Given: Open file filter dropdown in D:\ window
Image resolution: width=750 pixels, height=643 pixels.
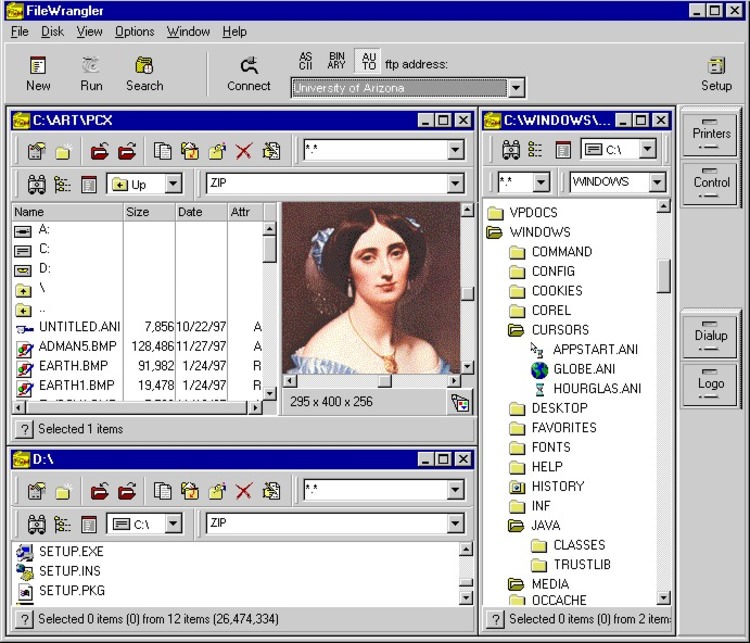Looking at the screenshot, I should tap(455, 490).
